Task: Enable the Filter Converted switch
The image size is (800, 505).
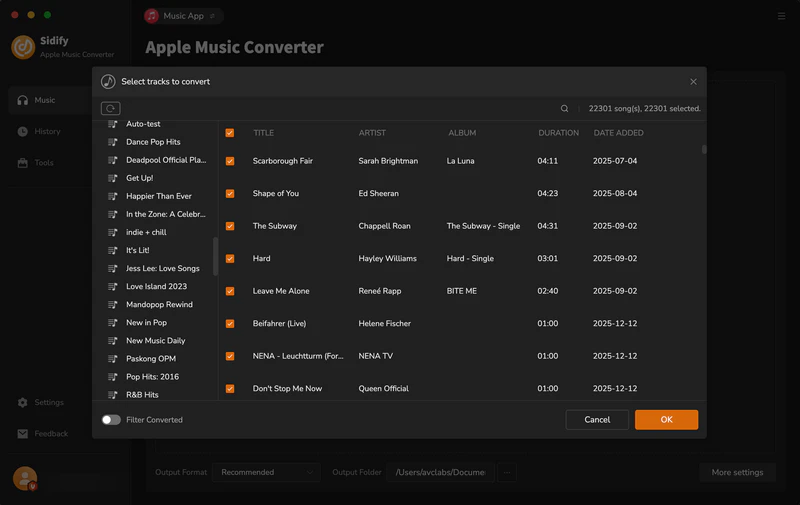Action: coord(111,420)
